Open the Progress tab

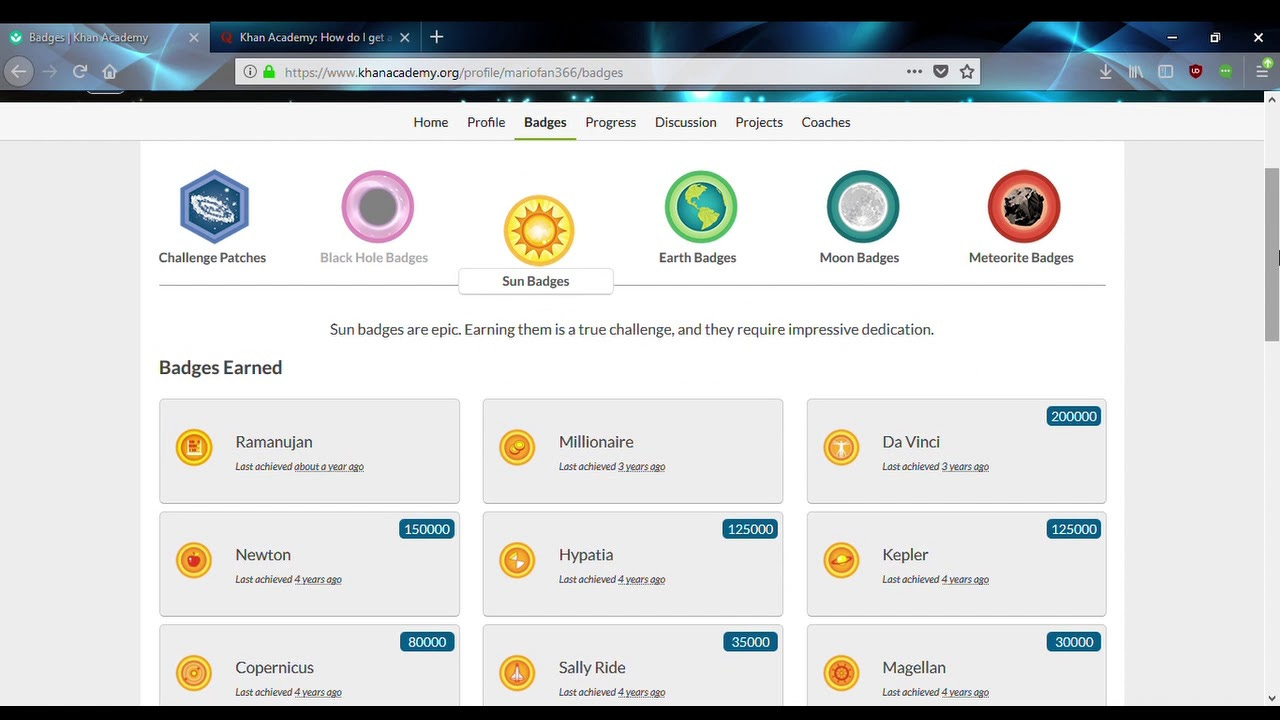pos(611,122)
